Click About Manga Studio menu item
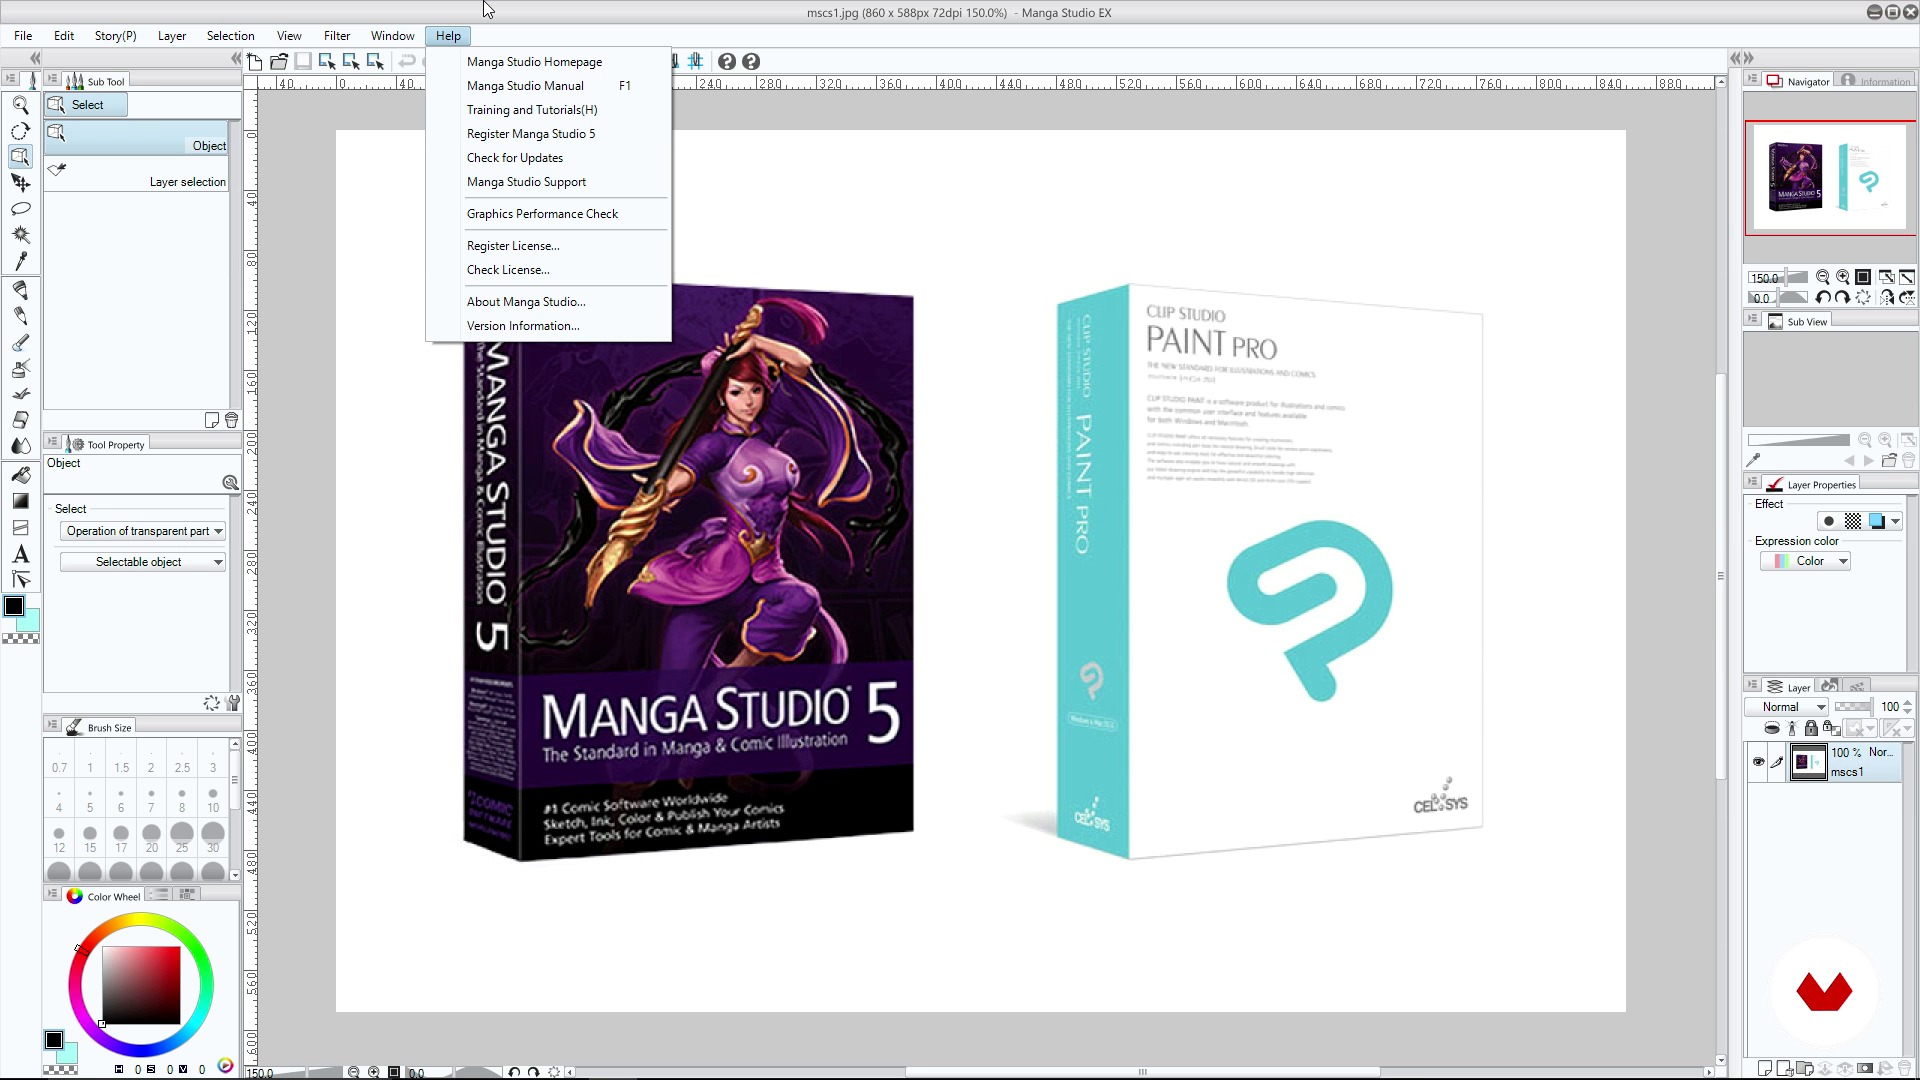This screenshot has width=1920, height=1080. click(x=526, y=301)
